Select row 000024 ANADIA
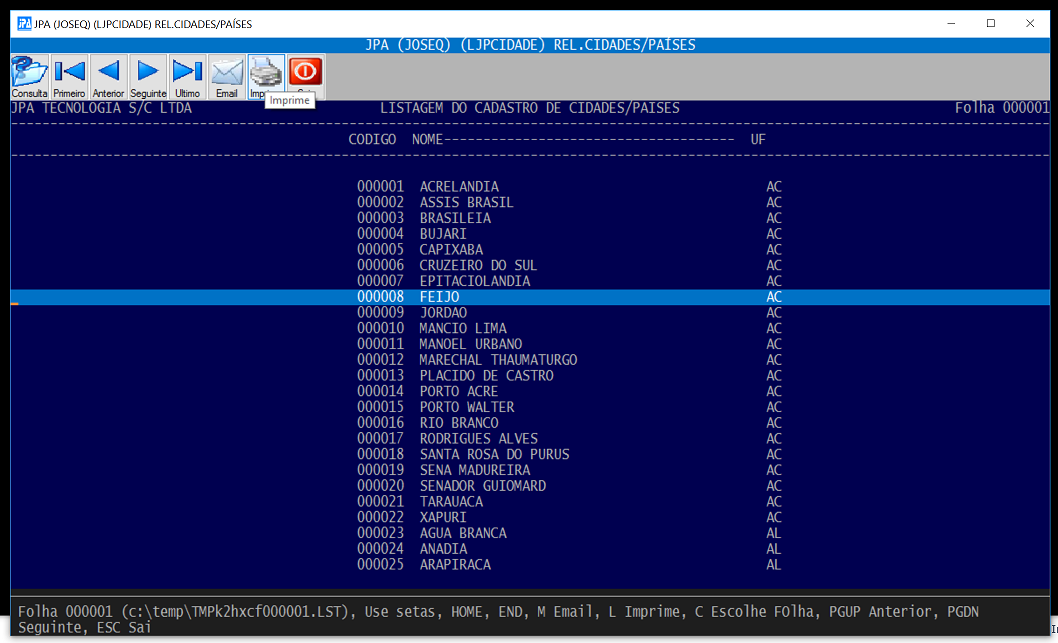Screen dimensions: 1058x643 coord(530,549)
